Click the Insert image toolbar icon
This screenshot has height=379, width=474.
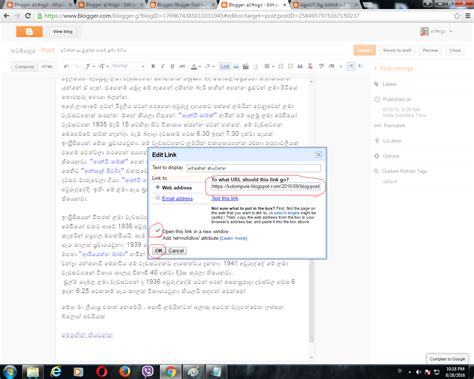click(236, 67)
